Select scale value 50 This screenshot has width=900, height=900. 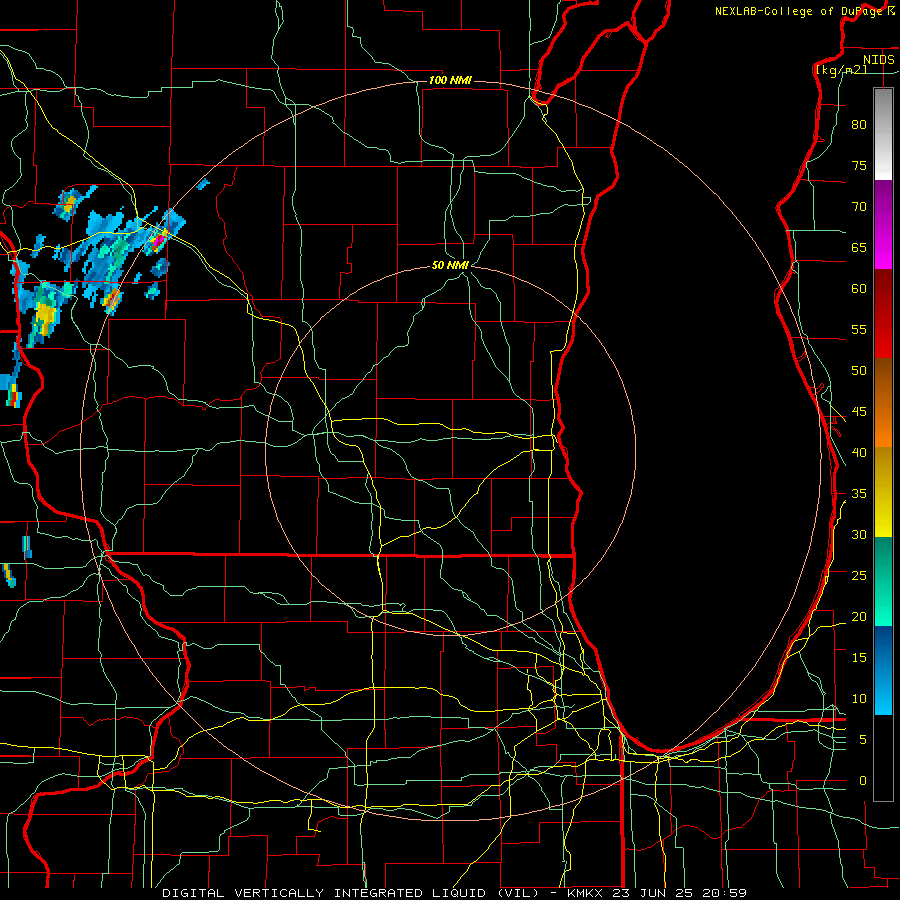coord(859,371)
